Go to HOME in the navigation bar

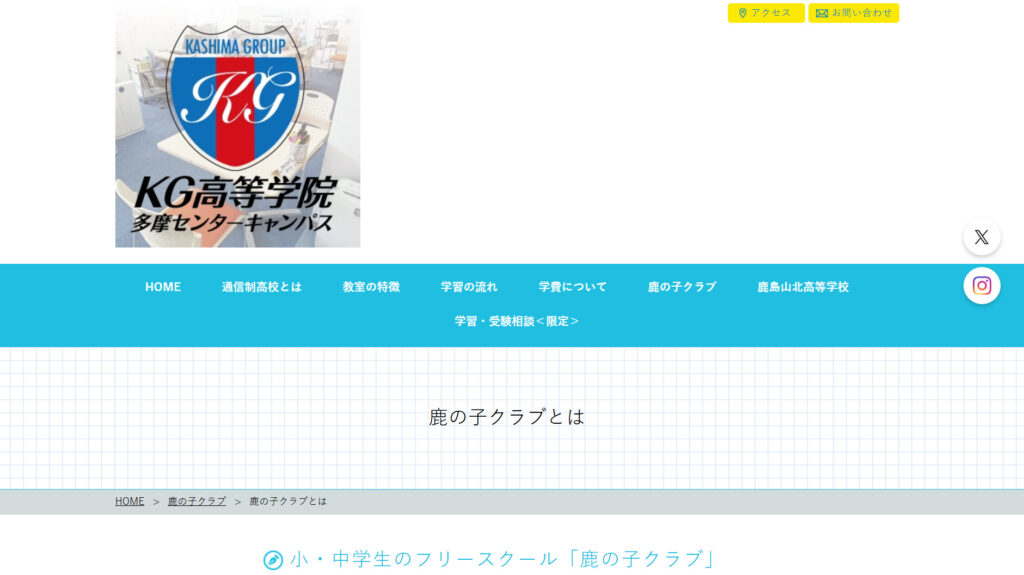[x=163, y=287]
